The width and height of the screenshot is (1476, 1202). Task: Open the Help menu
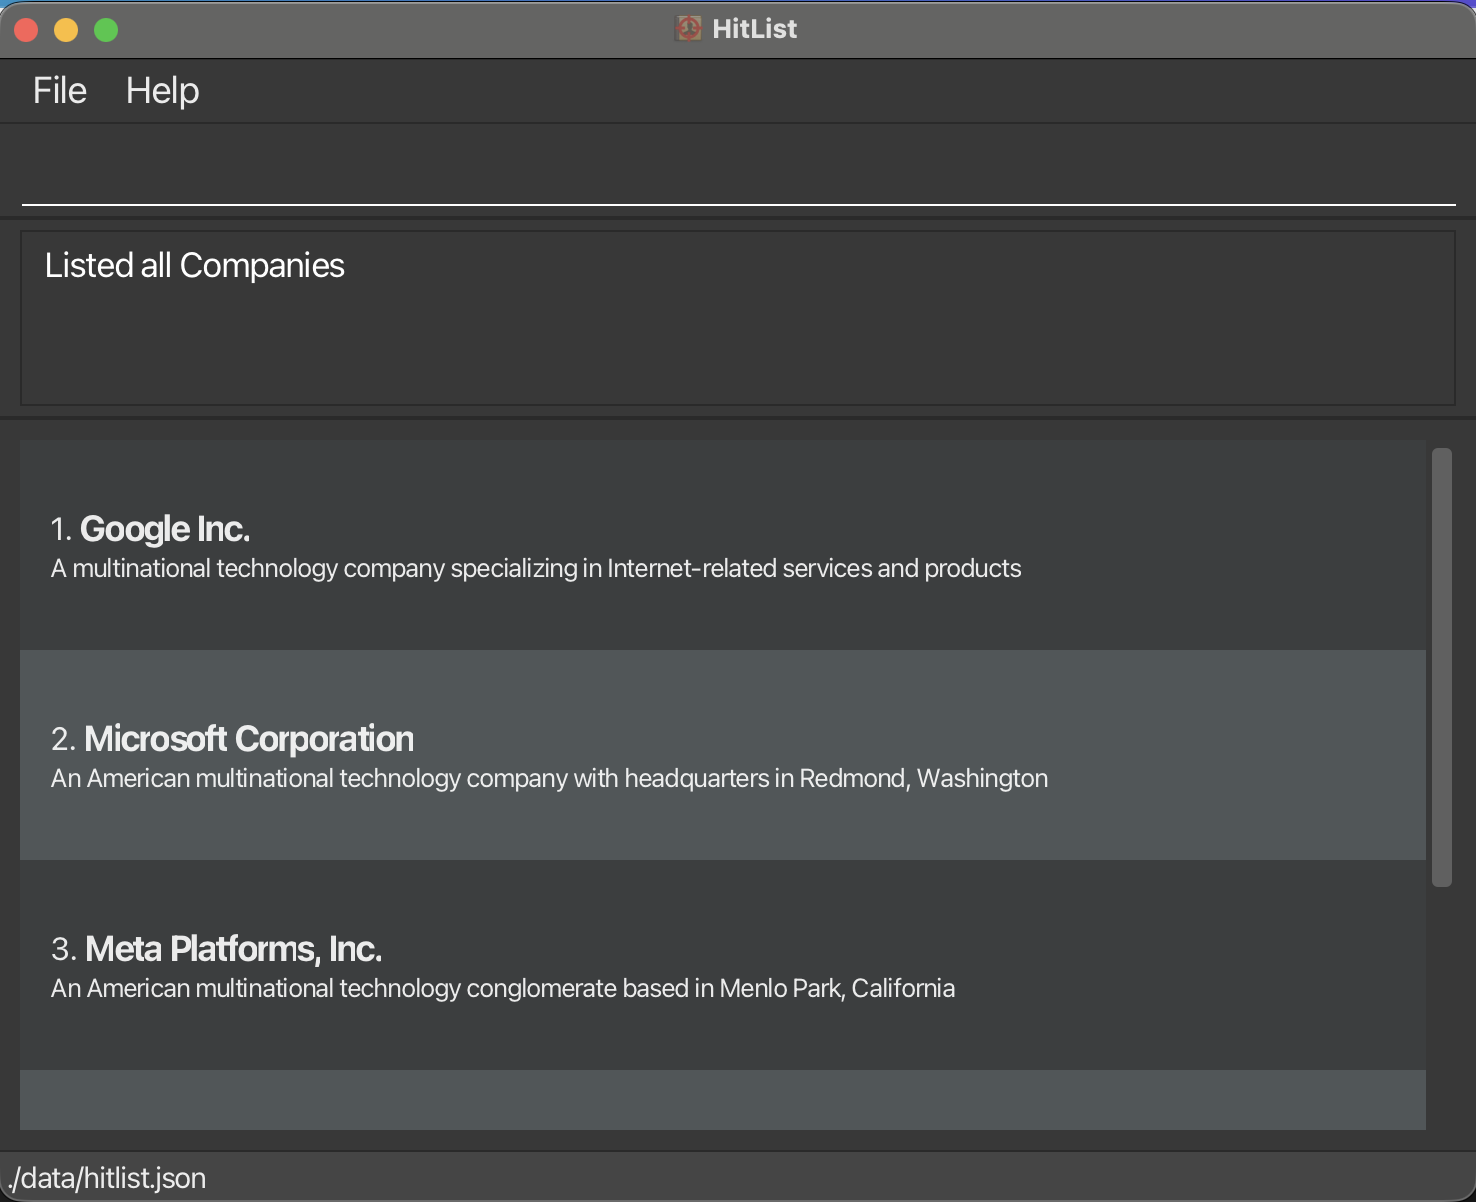[162, 90]
